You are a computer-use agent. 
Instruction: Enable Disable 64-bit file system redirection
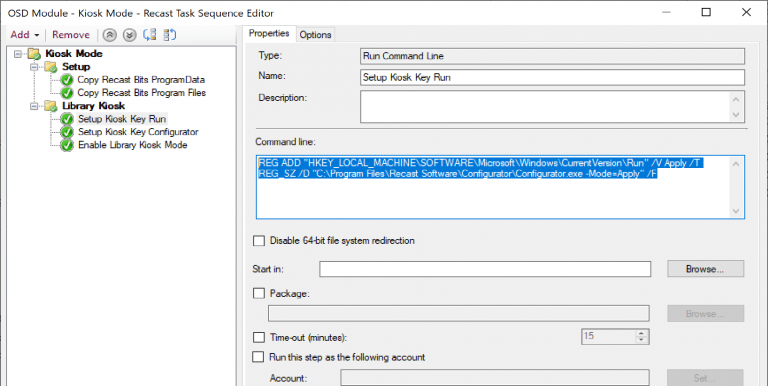click(x=258, y=241)
